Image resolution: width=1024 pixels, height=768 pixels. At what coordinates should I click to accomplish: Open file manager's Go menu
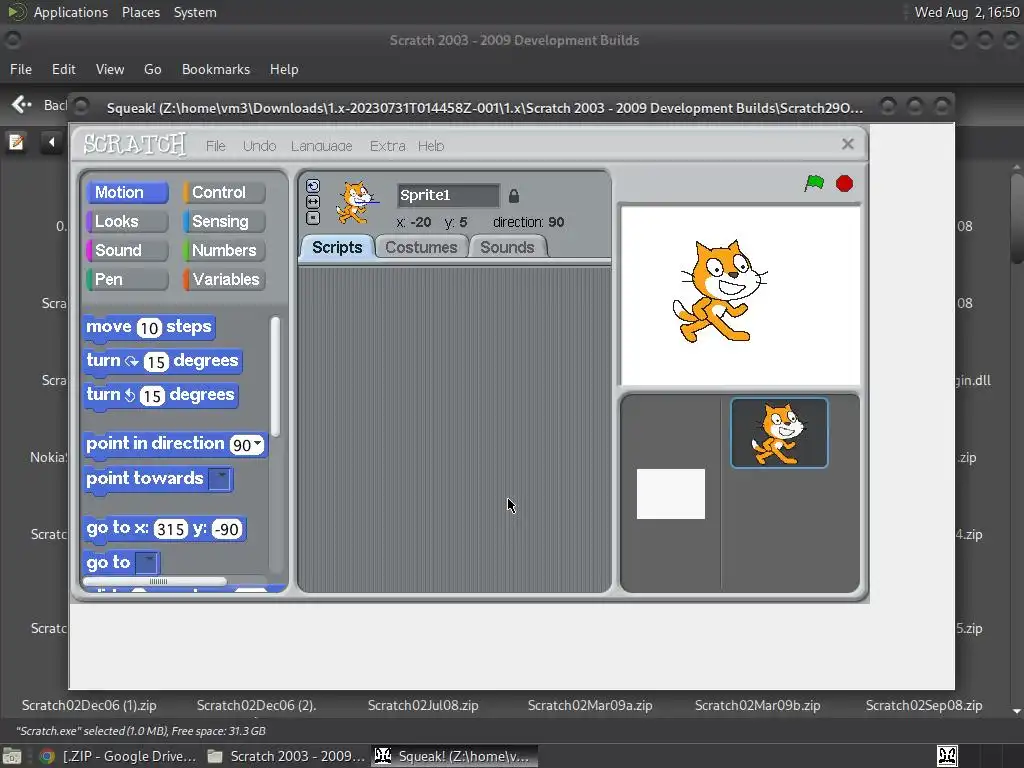pos(152,69)
